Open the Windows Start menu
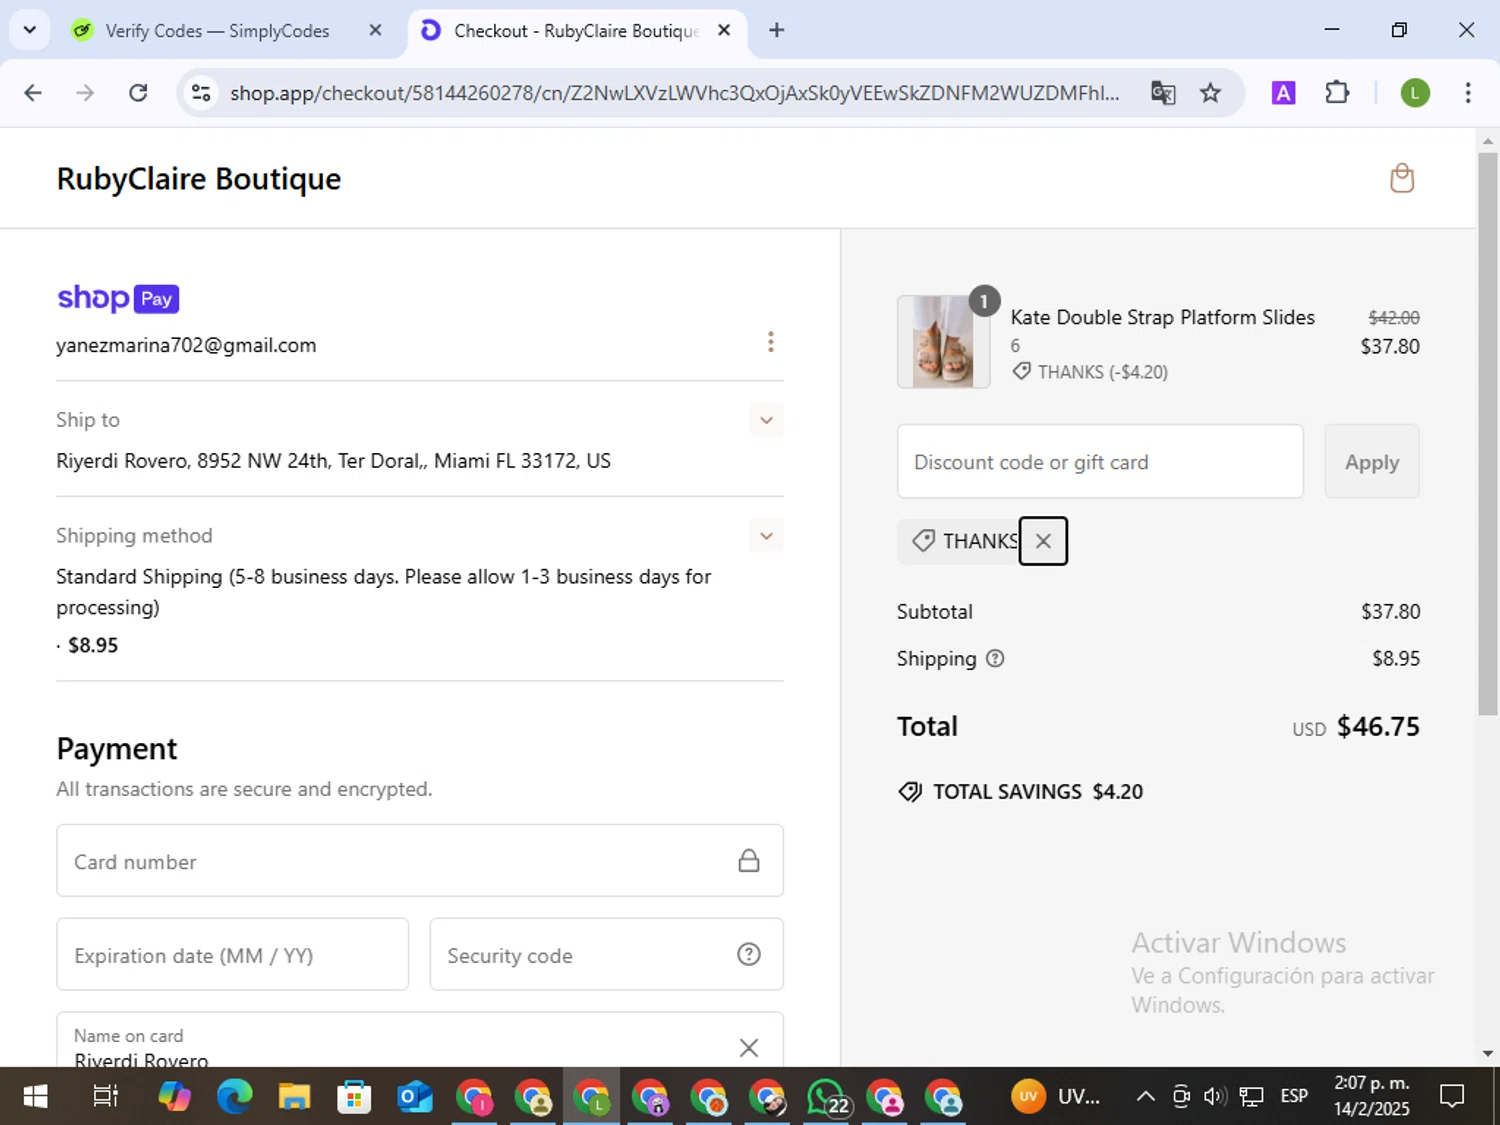The height and width of the screenshot is (1125, 1500). 35,1097
